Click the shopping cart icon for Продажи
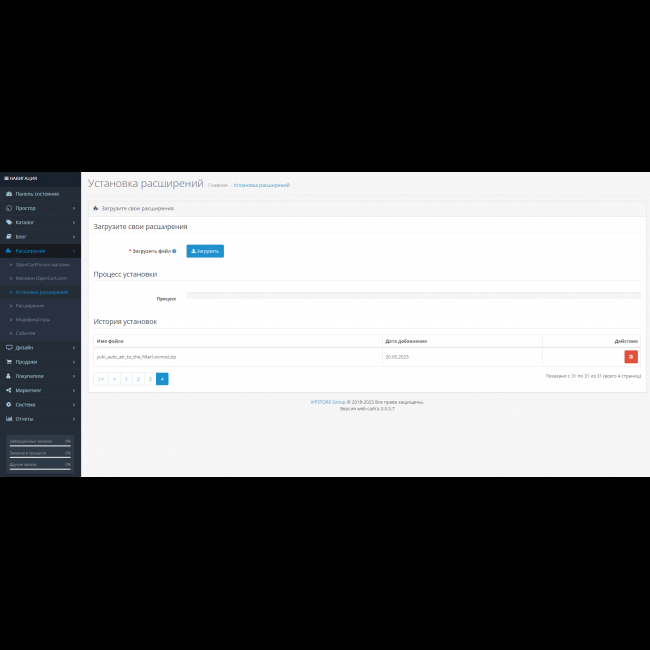The height and width of the screenshot is (650, 650). 9,362
